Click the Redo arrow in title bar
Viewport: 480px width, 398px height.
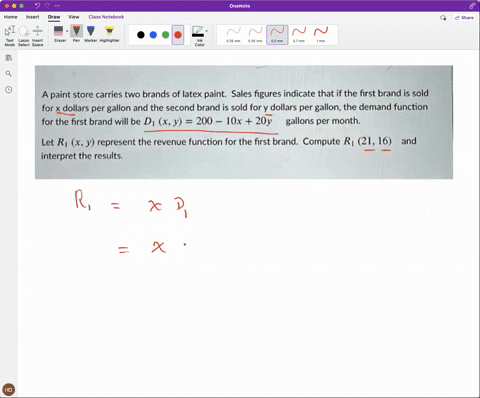click(x=47, y=6)
